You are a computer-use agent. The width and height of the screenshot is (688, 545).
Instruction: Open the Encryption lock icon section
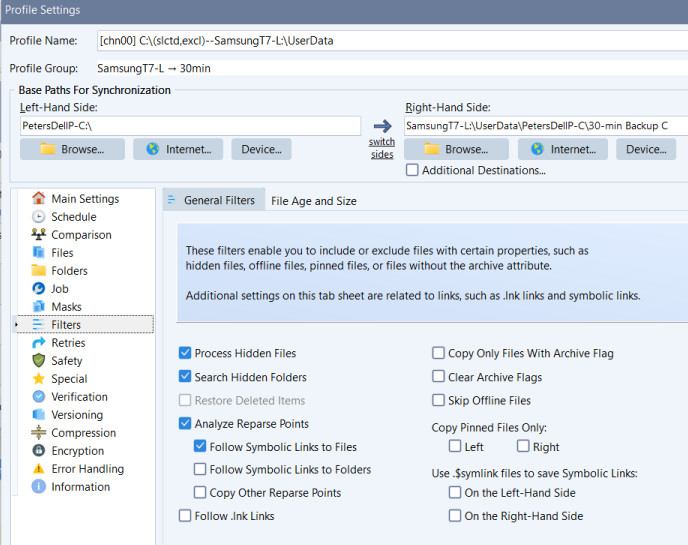pos(39,451)
